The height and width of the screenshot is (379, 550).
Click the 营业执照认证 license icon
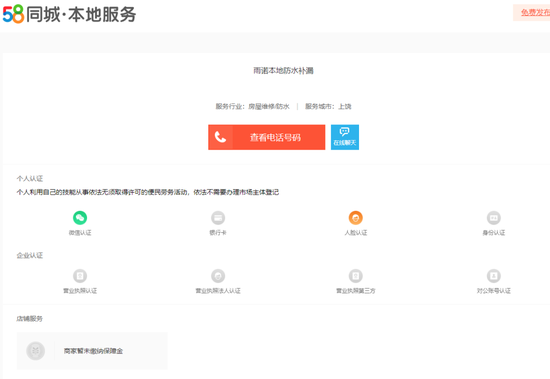[x=80, y=276]
